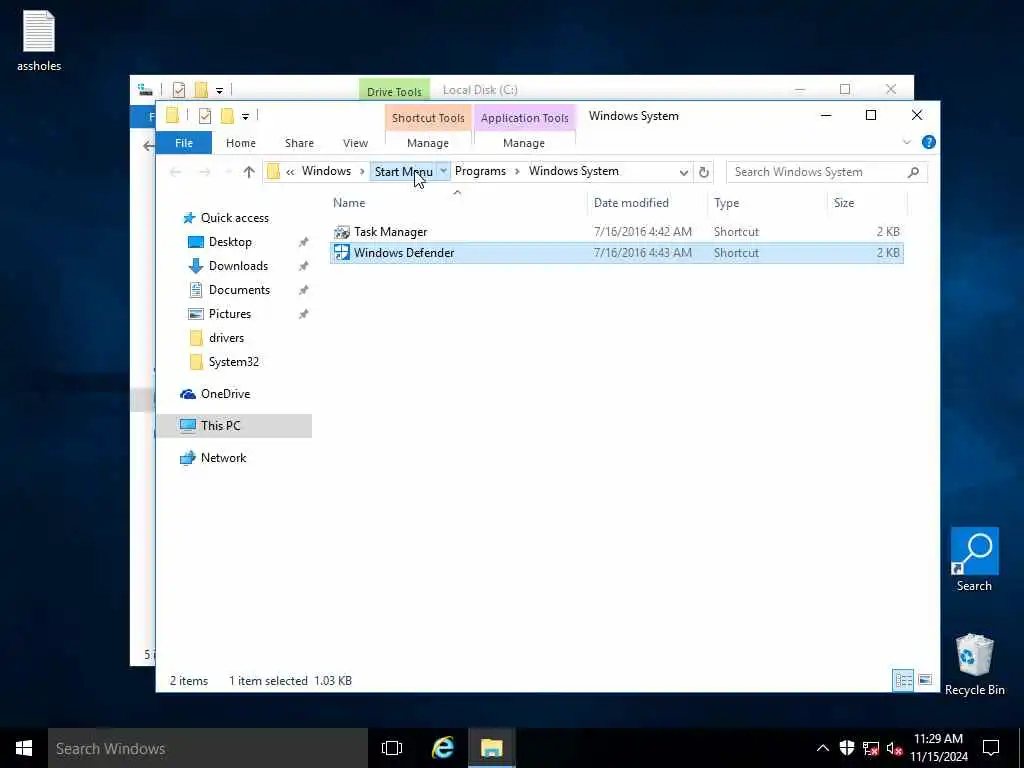Select OneDrive in the navigation pane
This screenshot has width=1024, height=768.
point(225,394)
